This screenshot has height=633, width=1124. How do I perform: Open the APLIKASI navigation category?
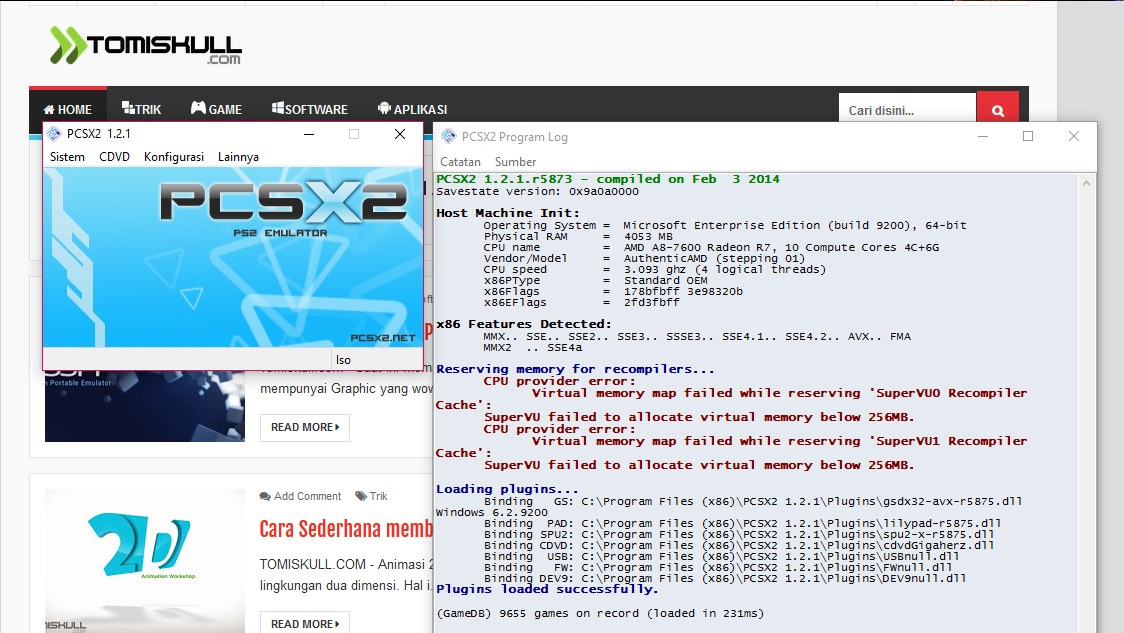point(412,109)
